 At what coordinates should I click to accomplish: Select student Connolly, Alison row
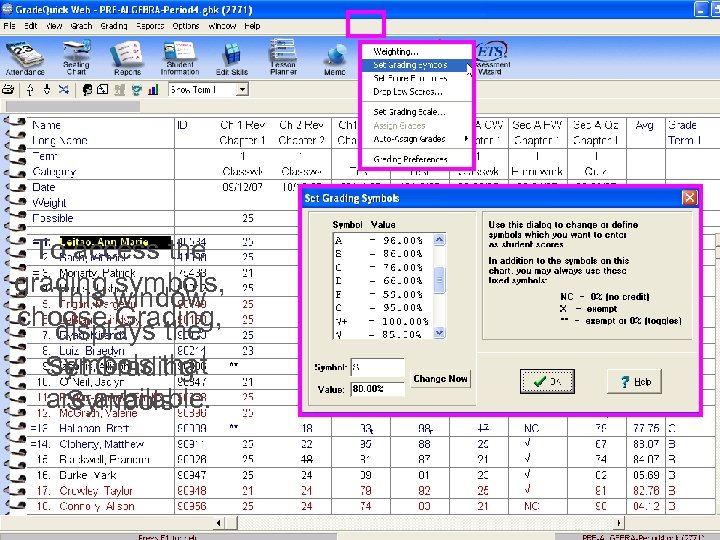pos(97,506)
